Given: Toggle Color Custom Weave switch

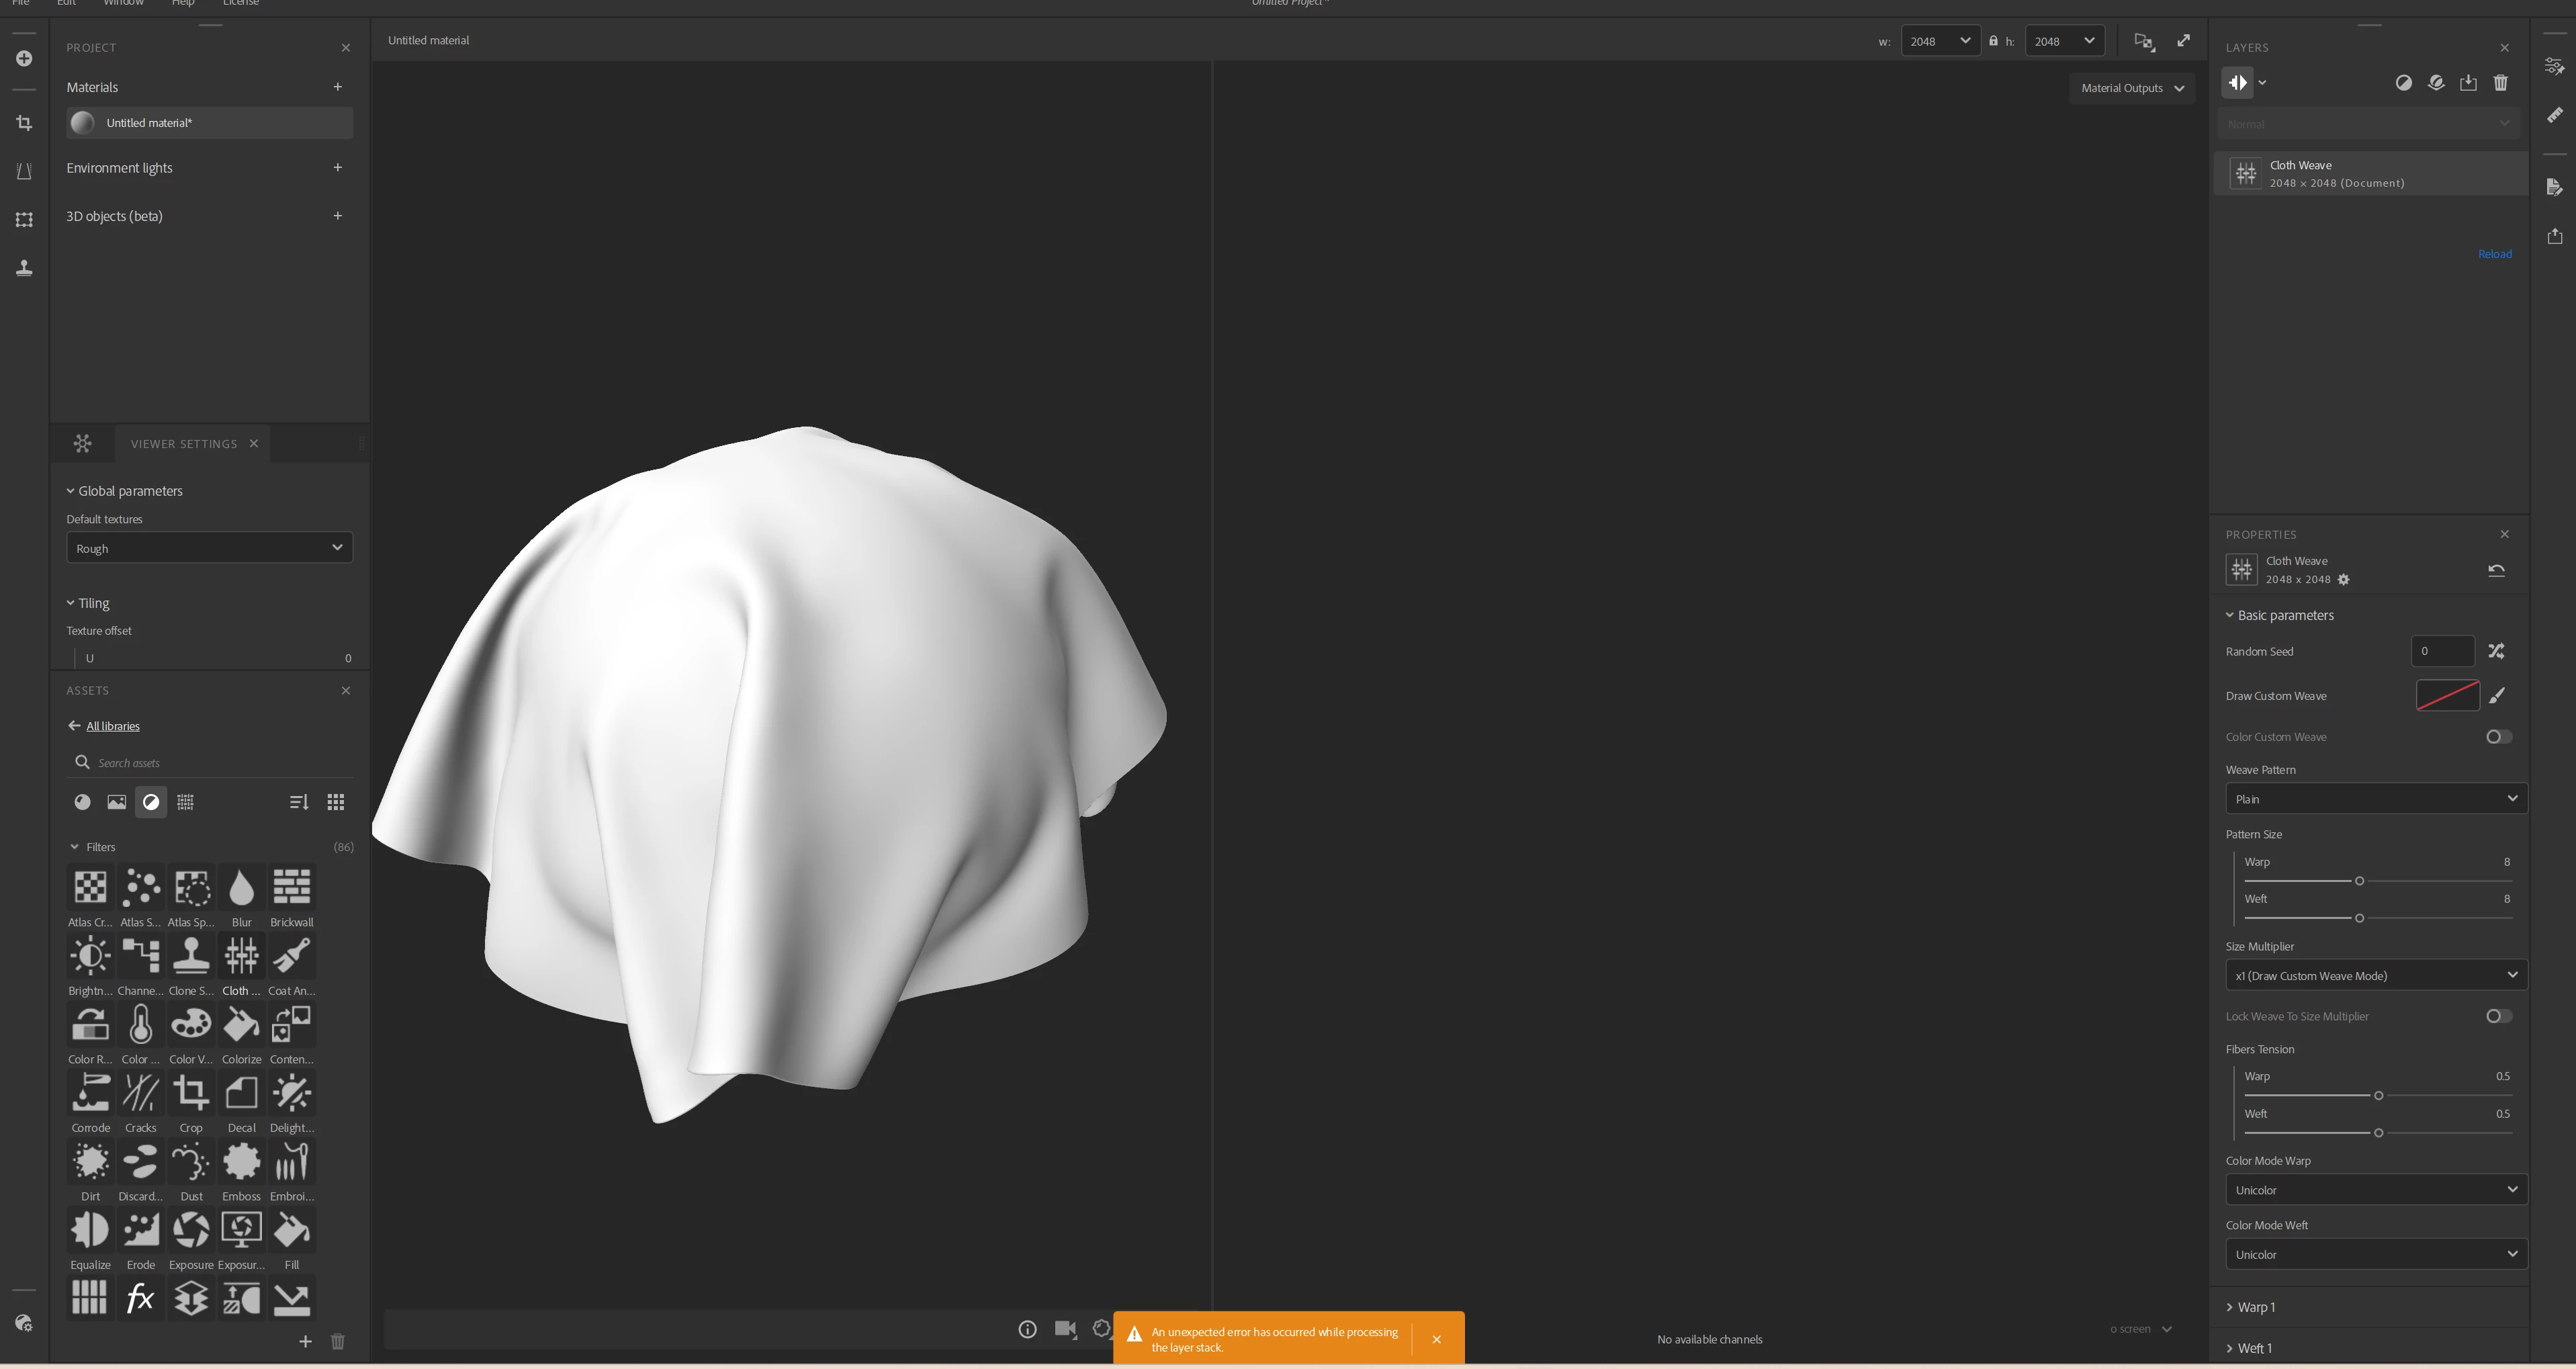Looking at the screenshot, I should click(x=2498, y=737).
